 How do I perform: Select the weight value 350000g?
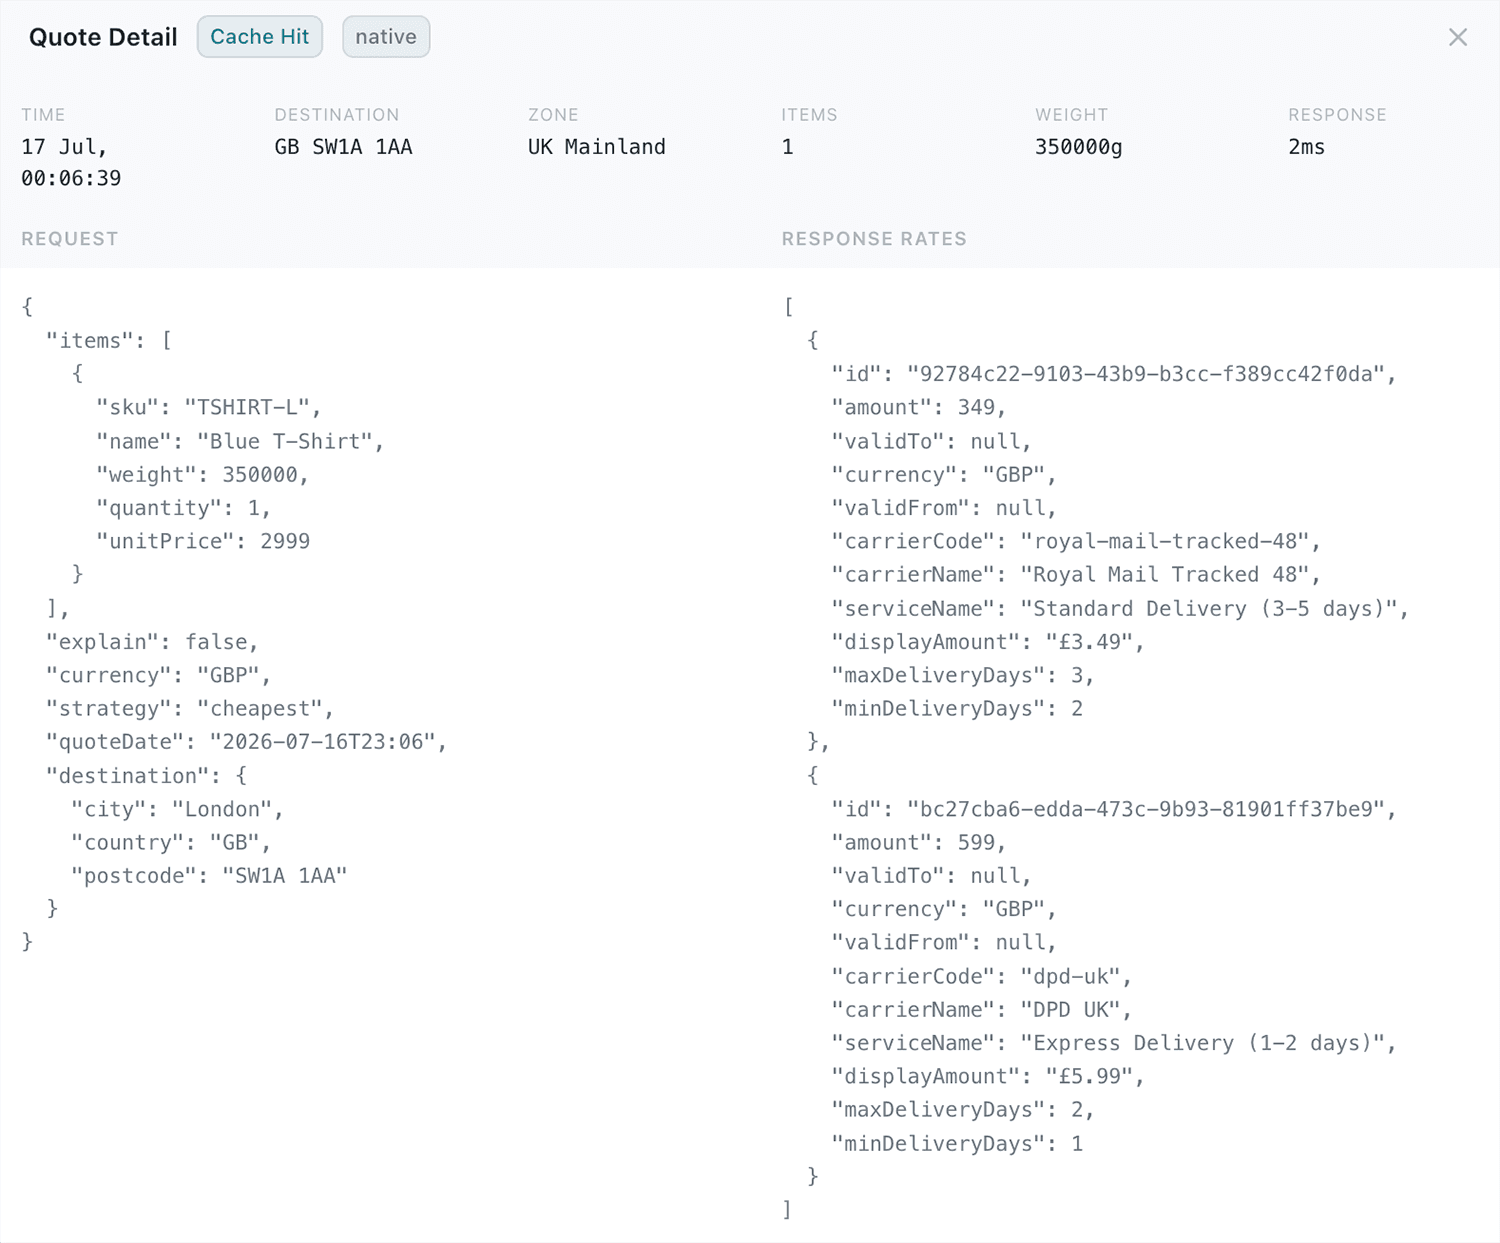tap(1079, 147)
